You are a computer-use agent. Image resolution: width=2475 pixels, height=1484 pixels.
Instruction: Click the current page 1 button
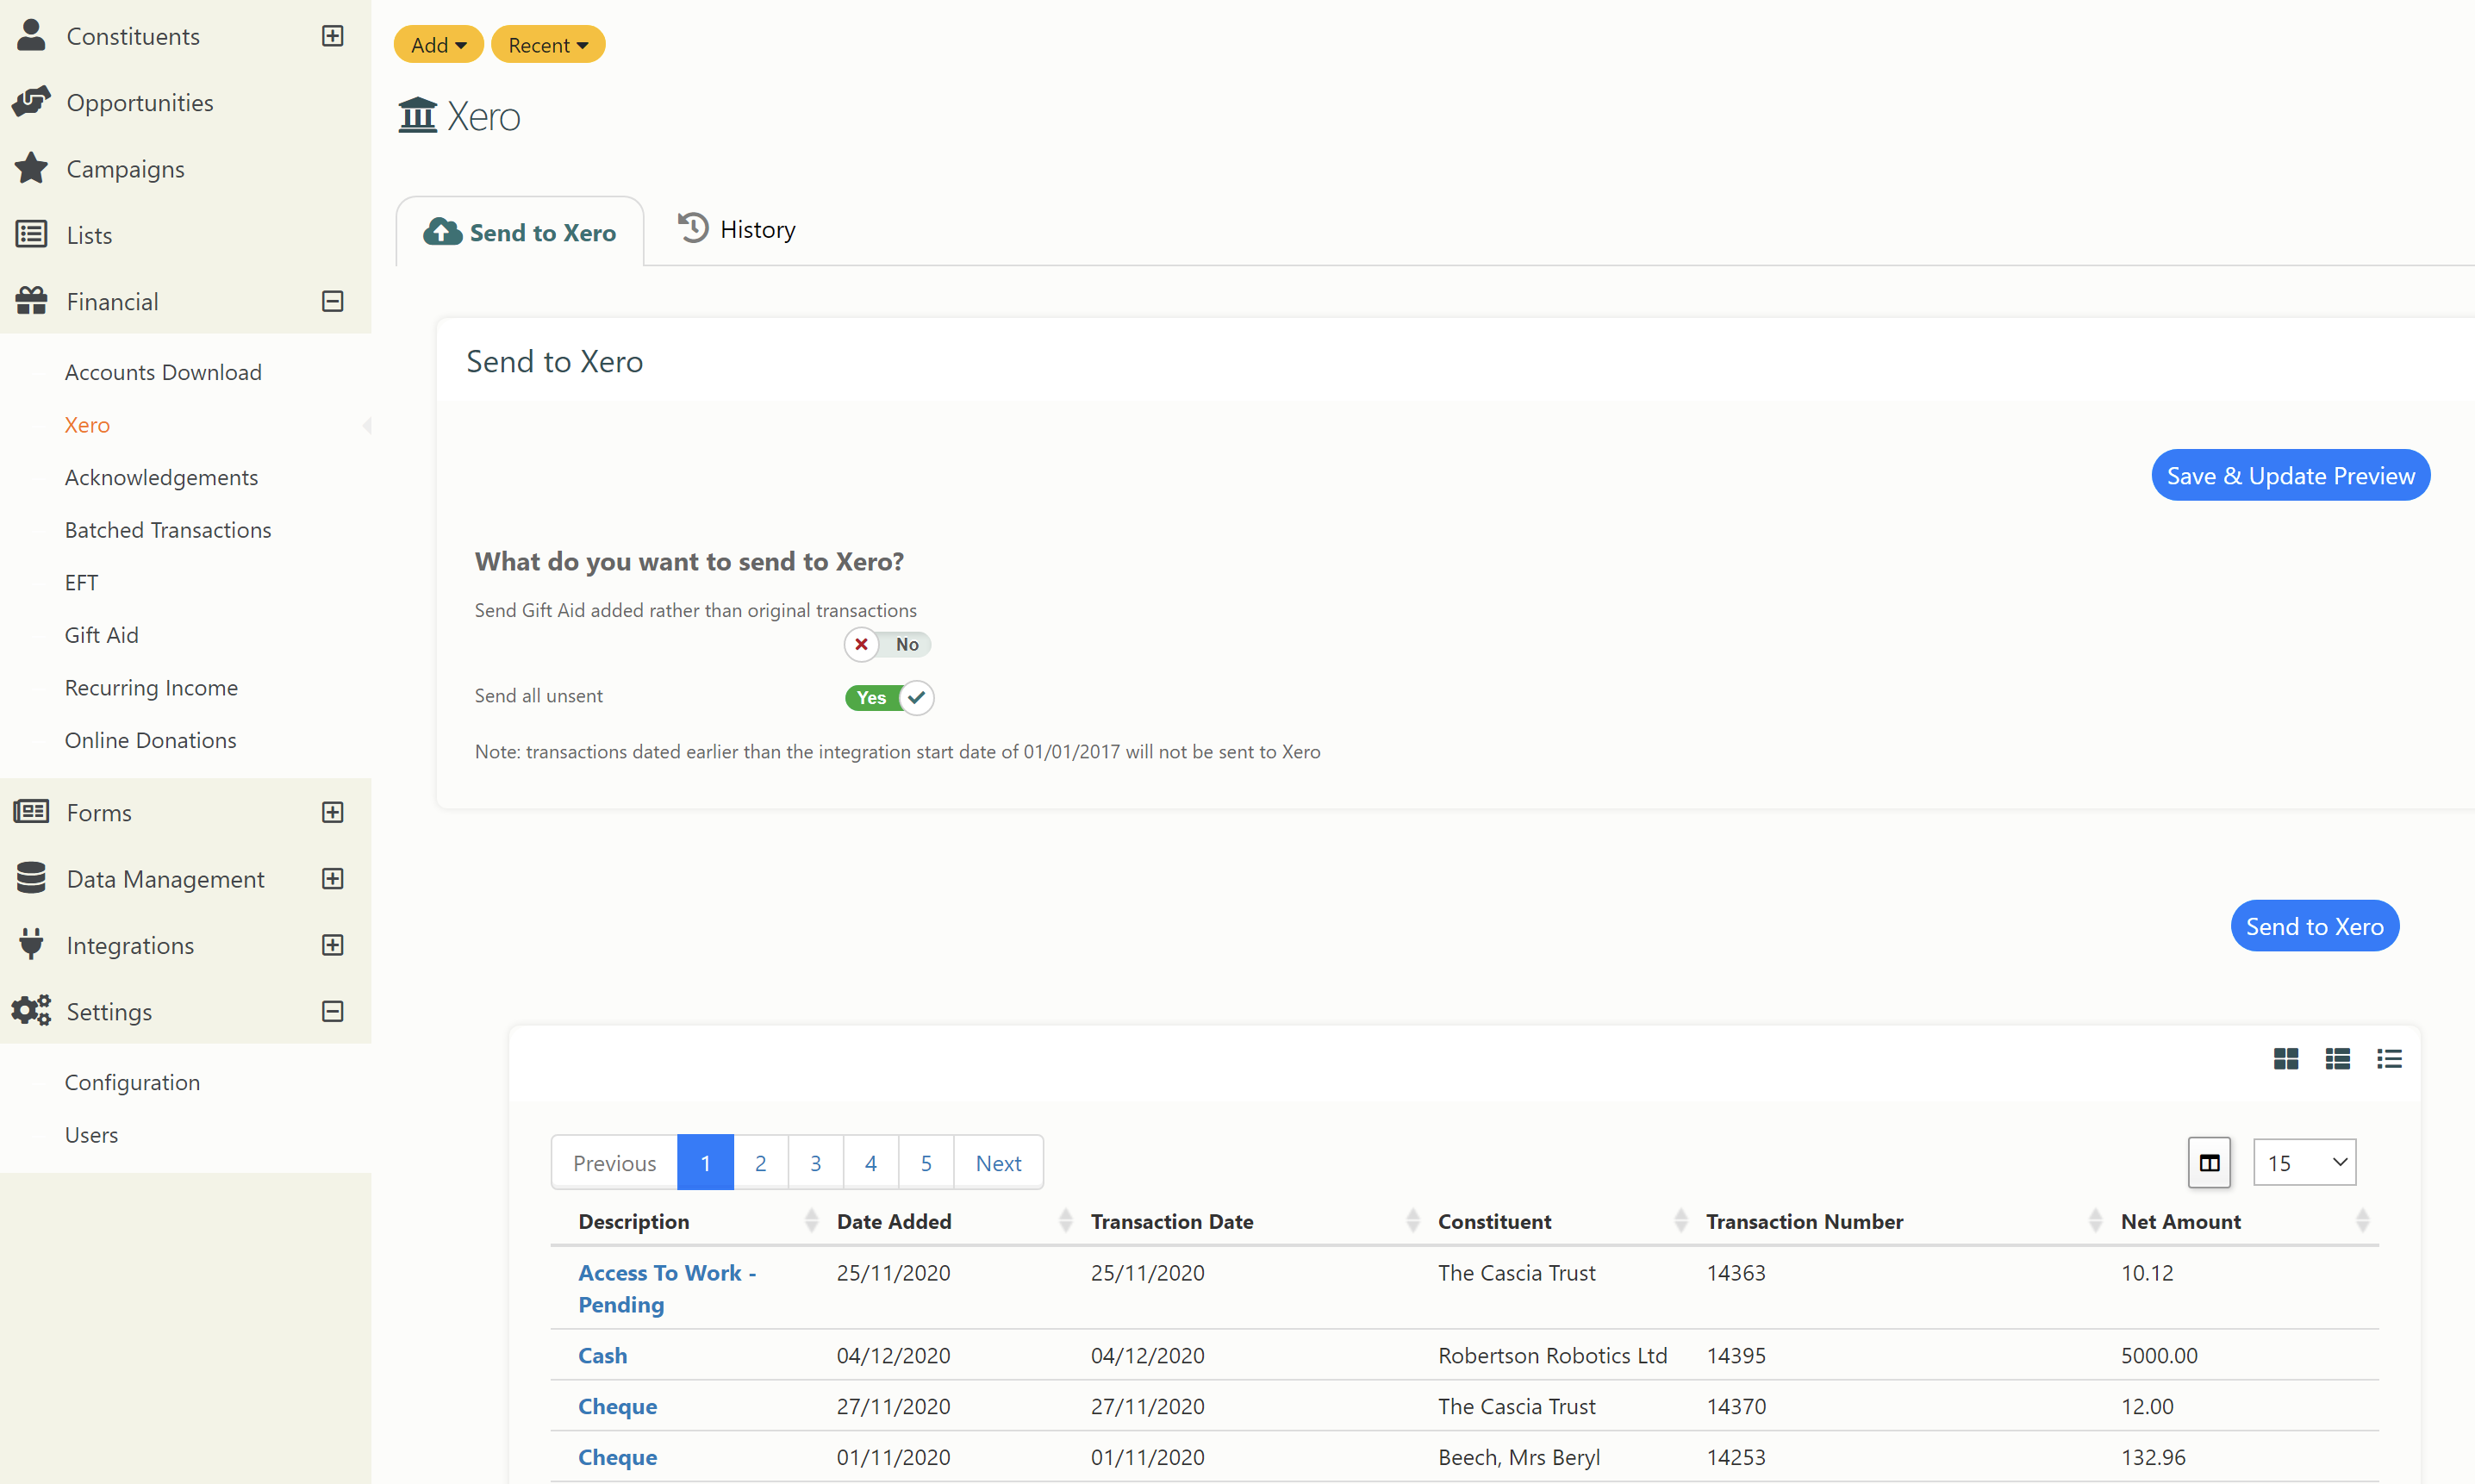tap(705, 1162)
